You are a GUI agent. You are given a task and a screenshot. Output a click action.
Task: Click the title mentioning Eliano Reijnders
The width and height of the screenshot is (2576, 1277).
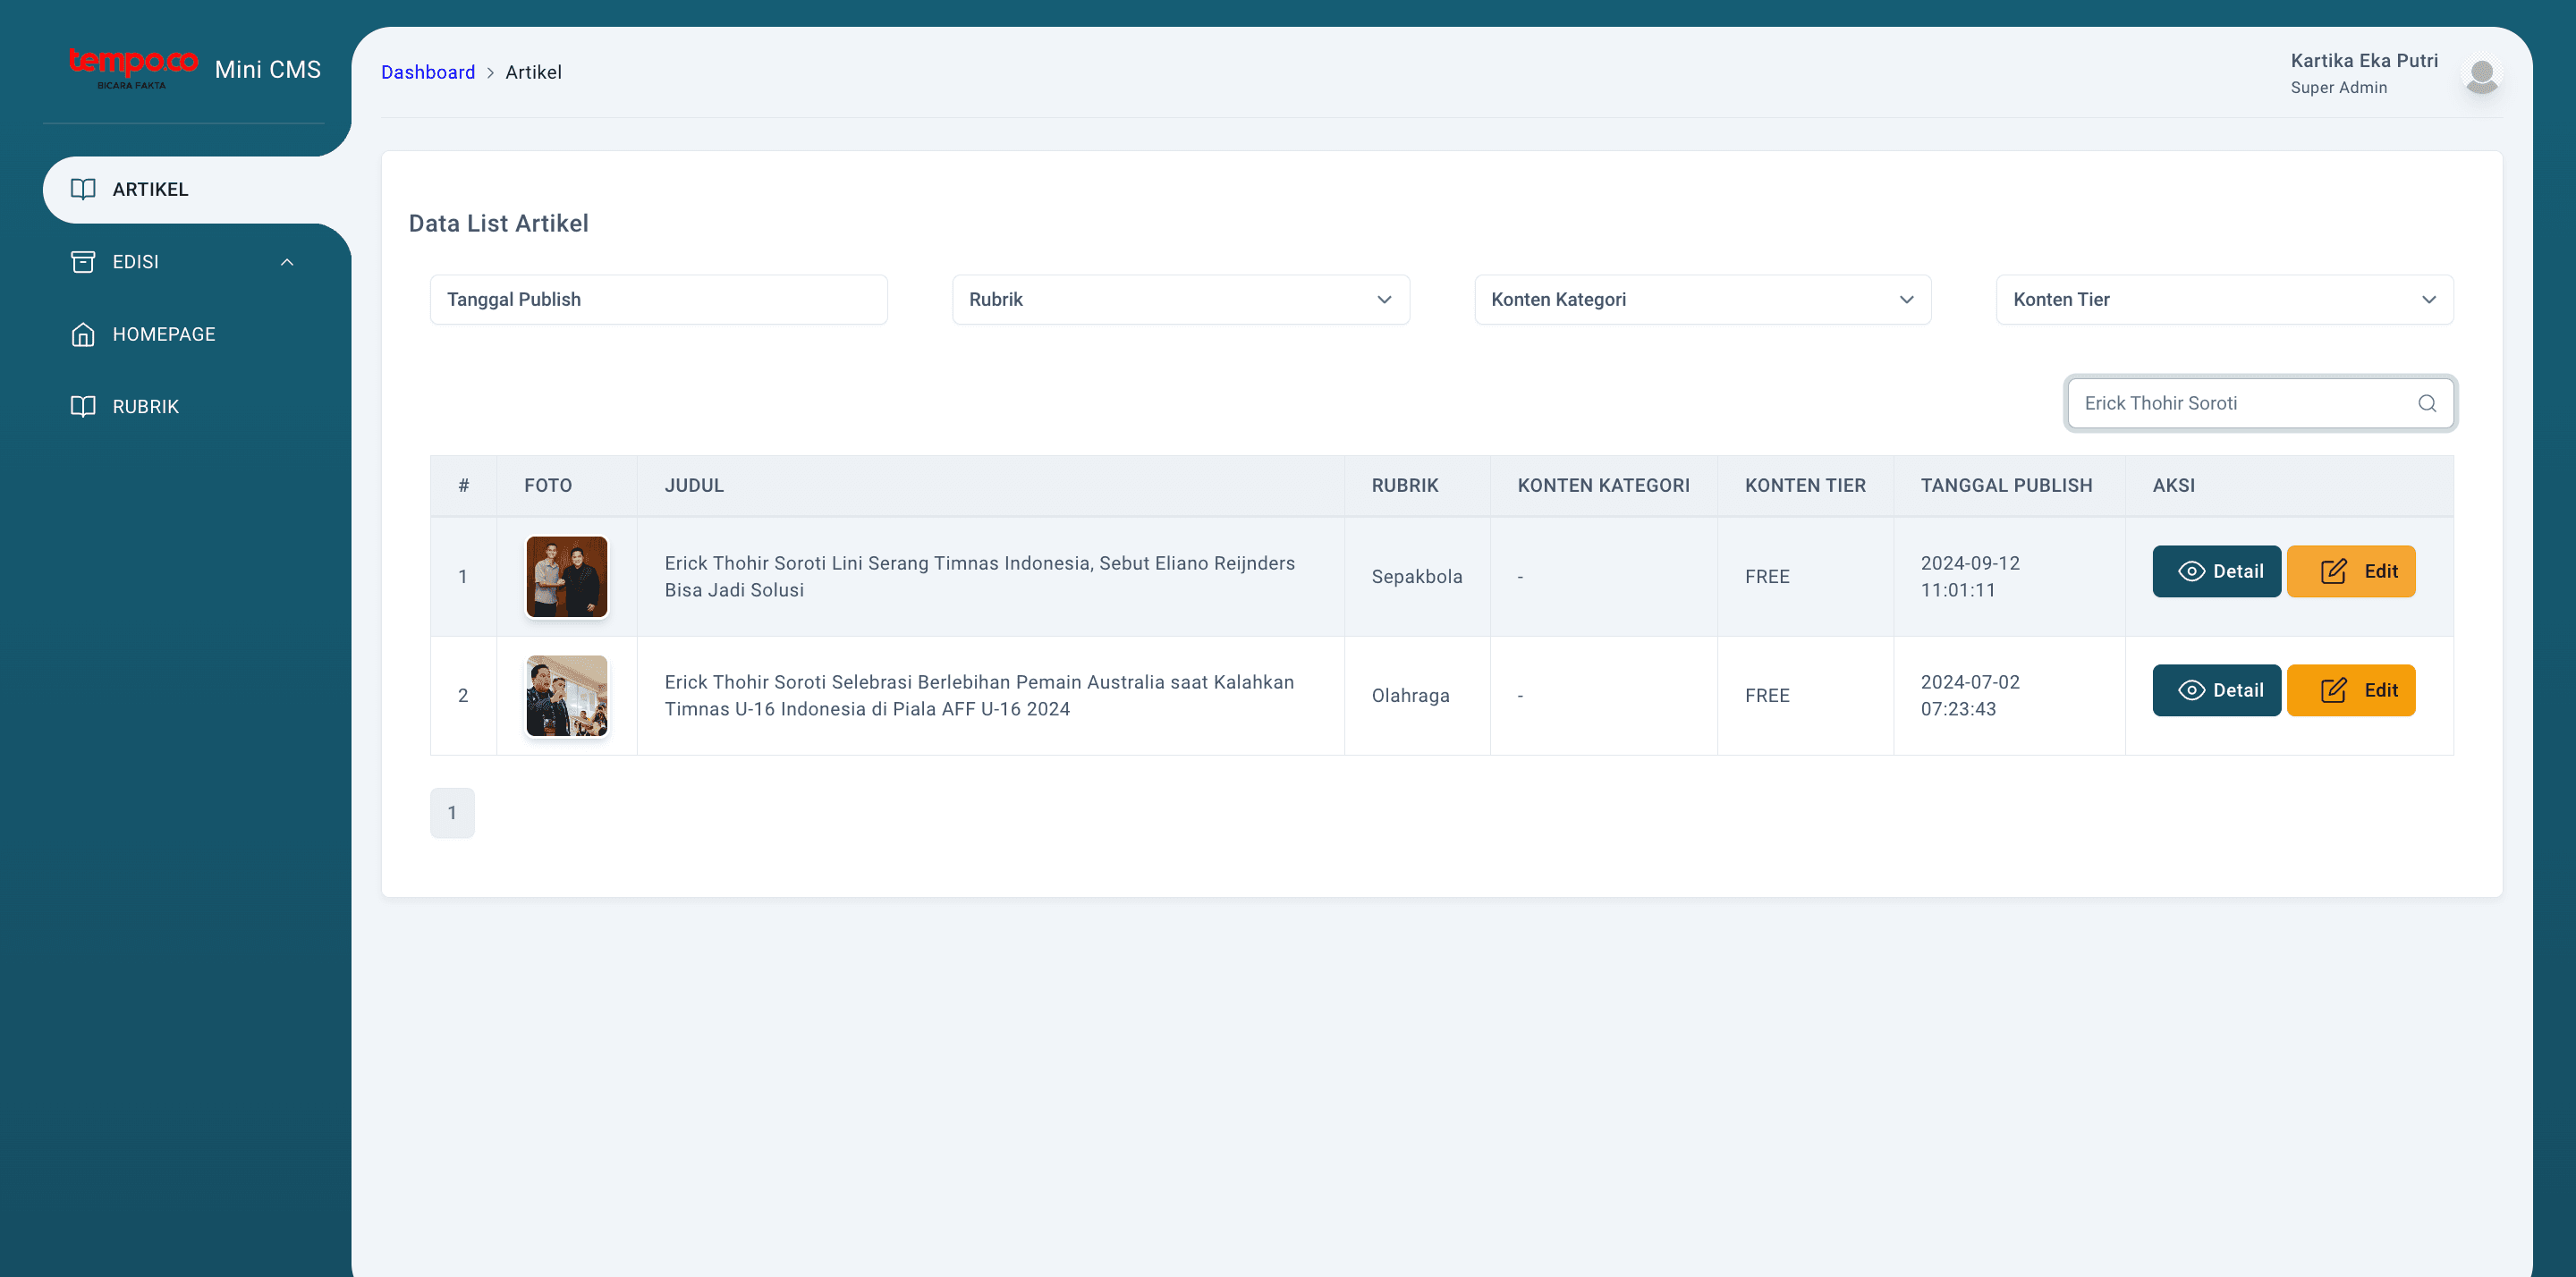tap(979, 576)
